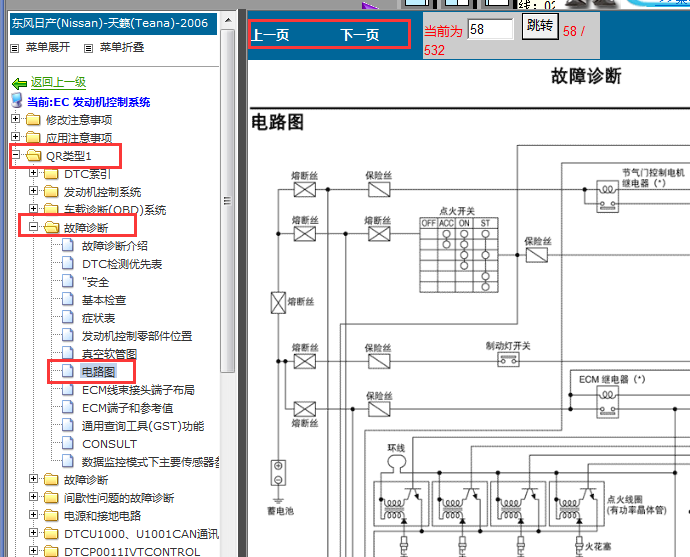This screenshot has width=690, height=557.
Task: Select the 应用注意事项 folder icon
Action: [x=33, y=138]
